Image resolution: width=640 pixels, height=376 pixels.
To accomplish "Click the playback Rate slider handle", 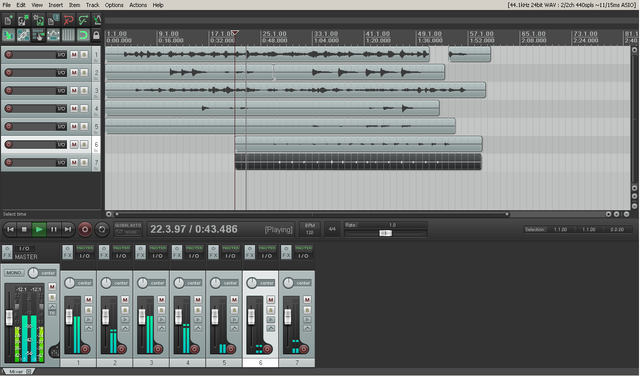I will 385,233.
